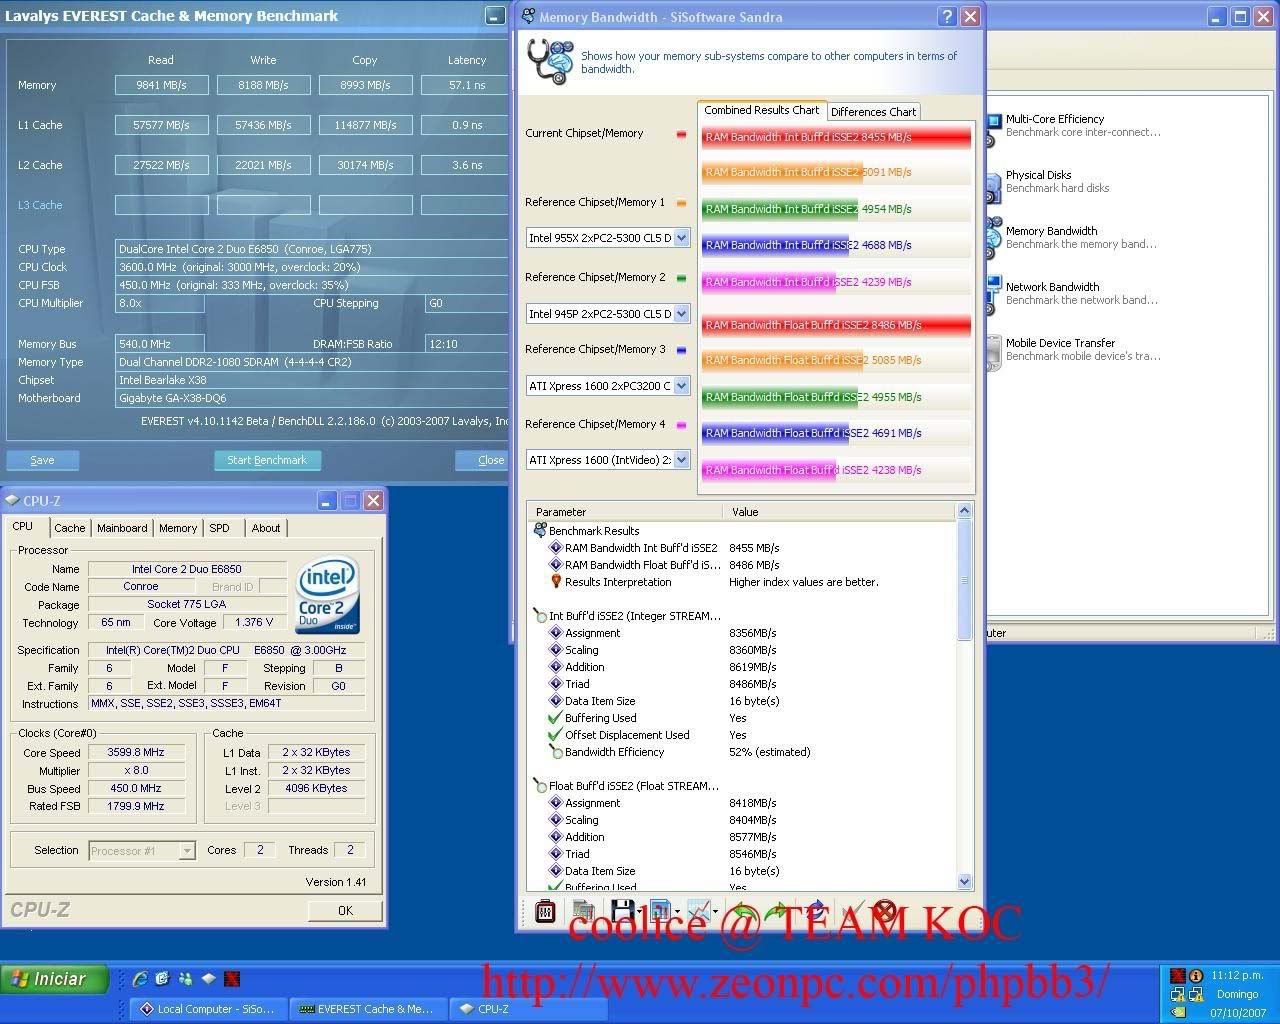Screen dimensions: 1280x1024
Task: Click the Save button in EVEREST benchmark
Action: click(42, 460)
